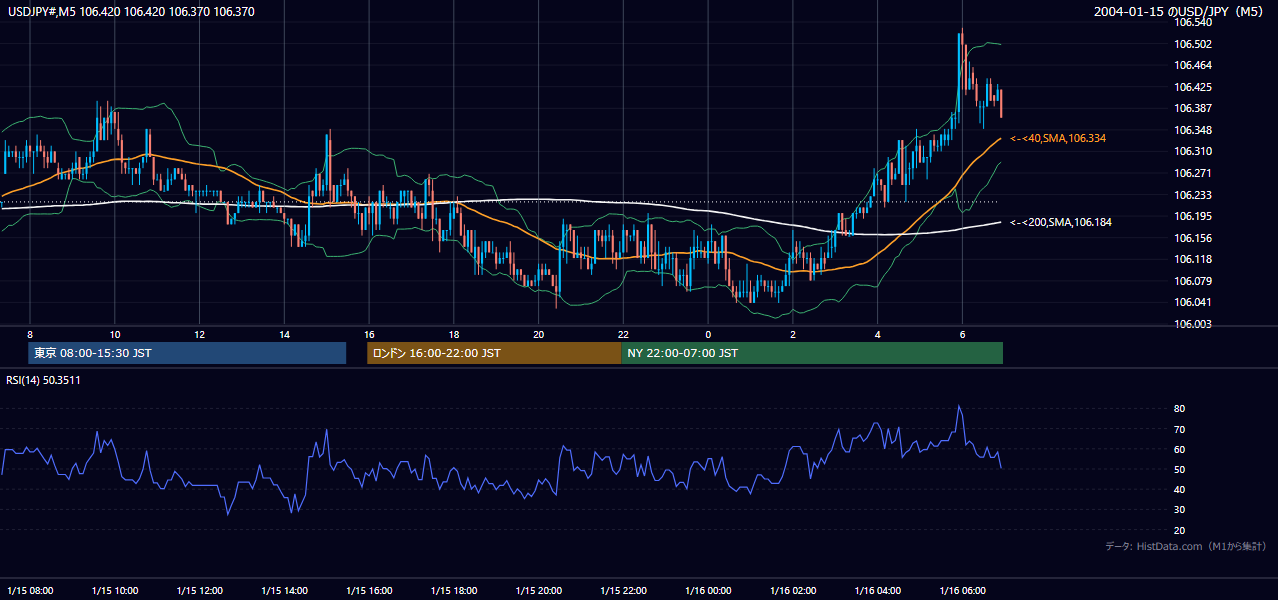Click the bottom time label 1/15 20:00

point(539,590)
